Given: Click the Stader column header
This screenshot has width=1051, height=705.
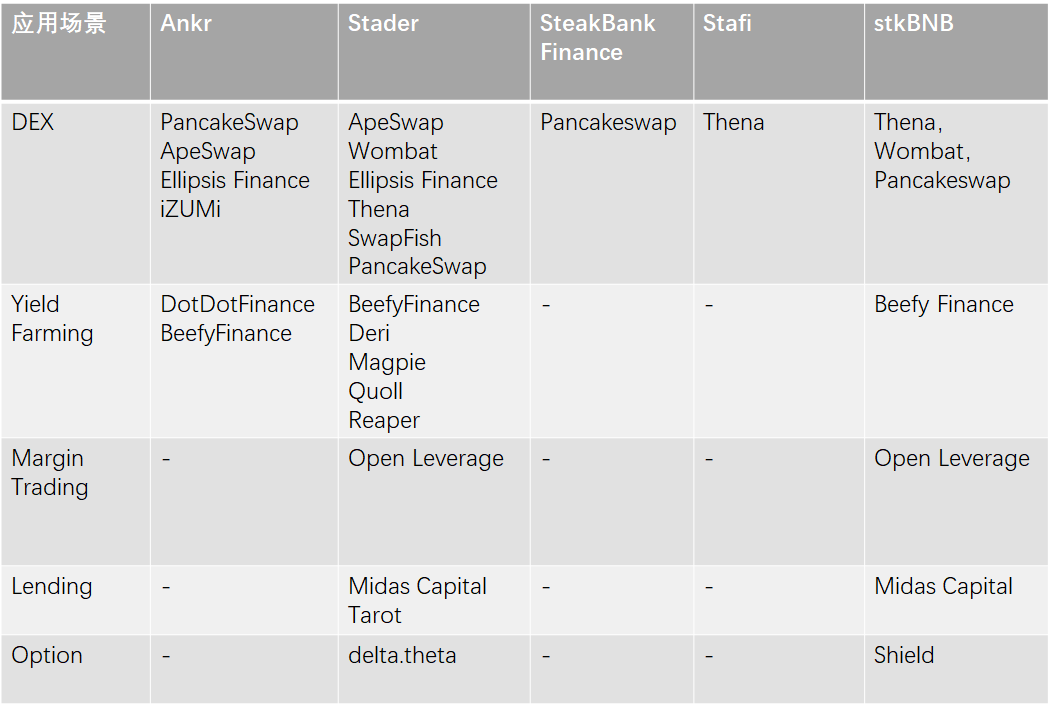Looking at the screenshot, I should [383, 23].
